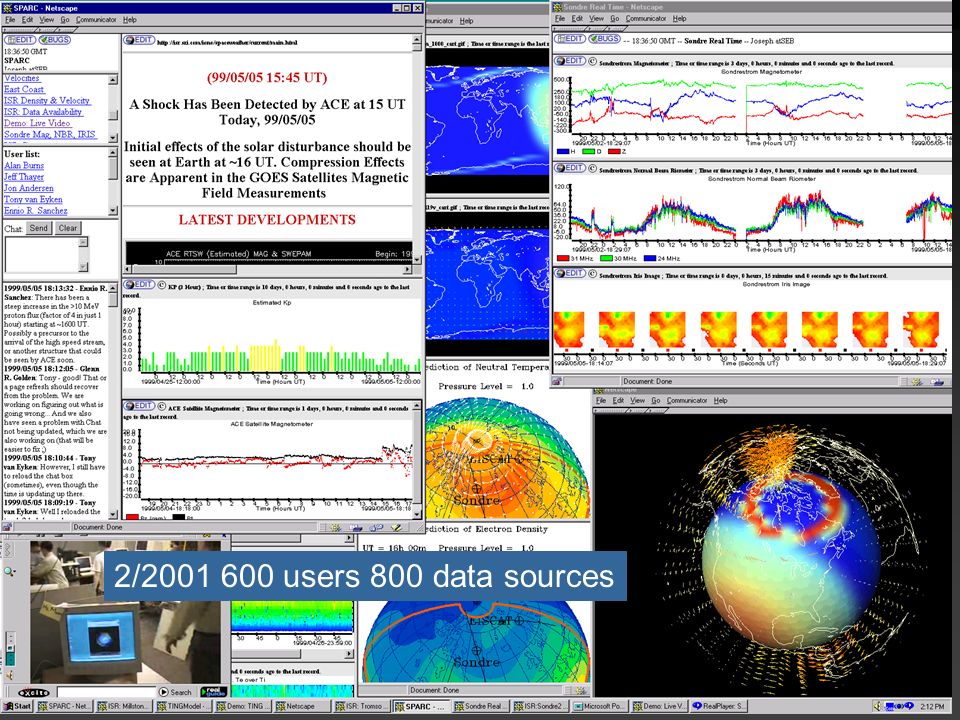Open the Velocities link in SPARC sidebar
This screenshot has width=960, height=720.
[22, 78]
